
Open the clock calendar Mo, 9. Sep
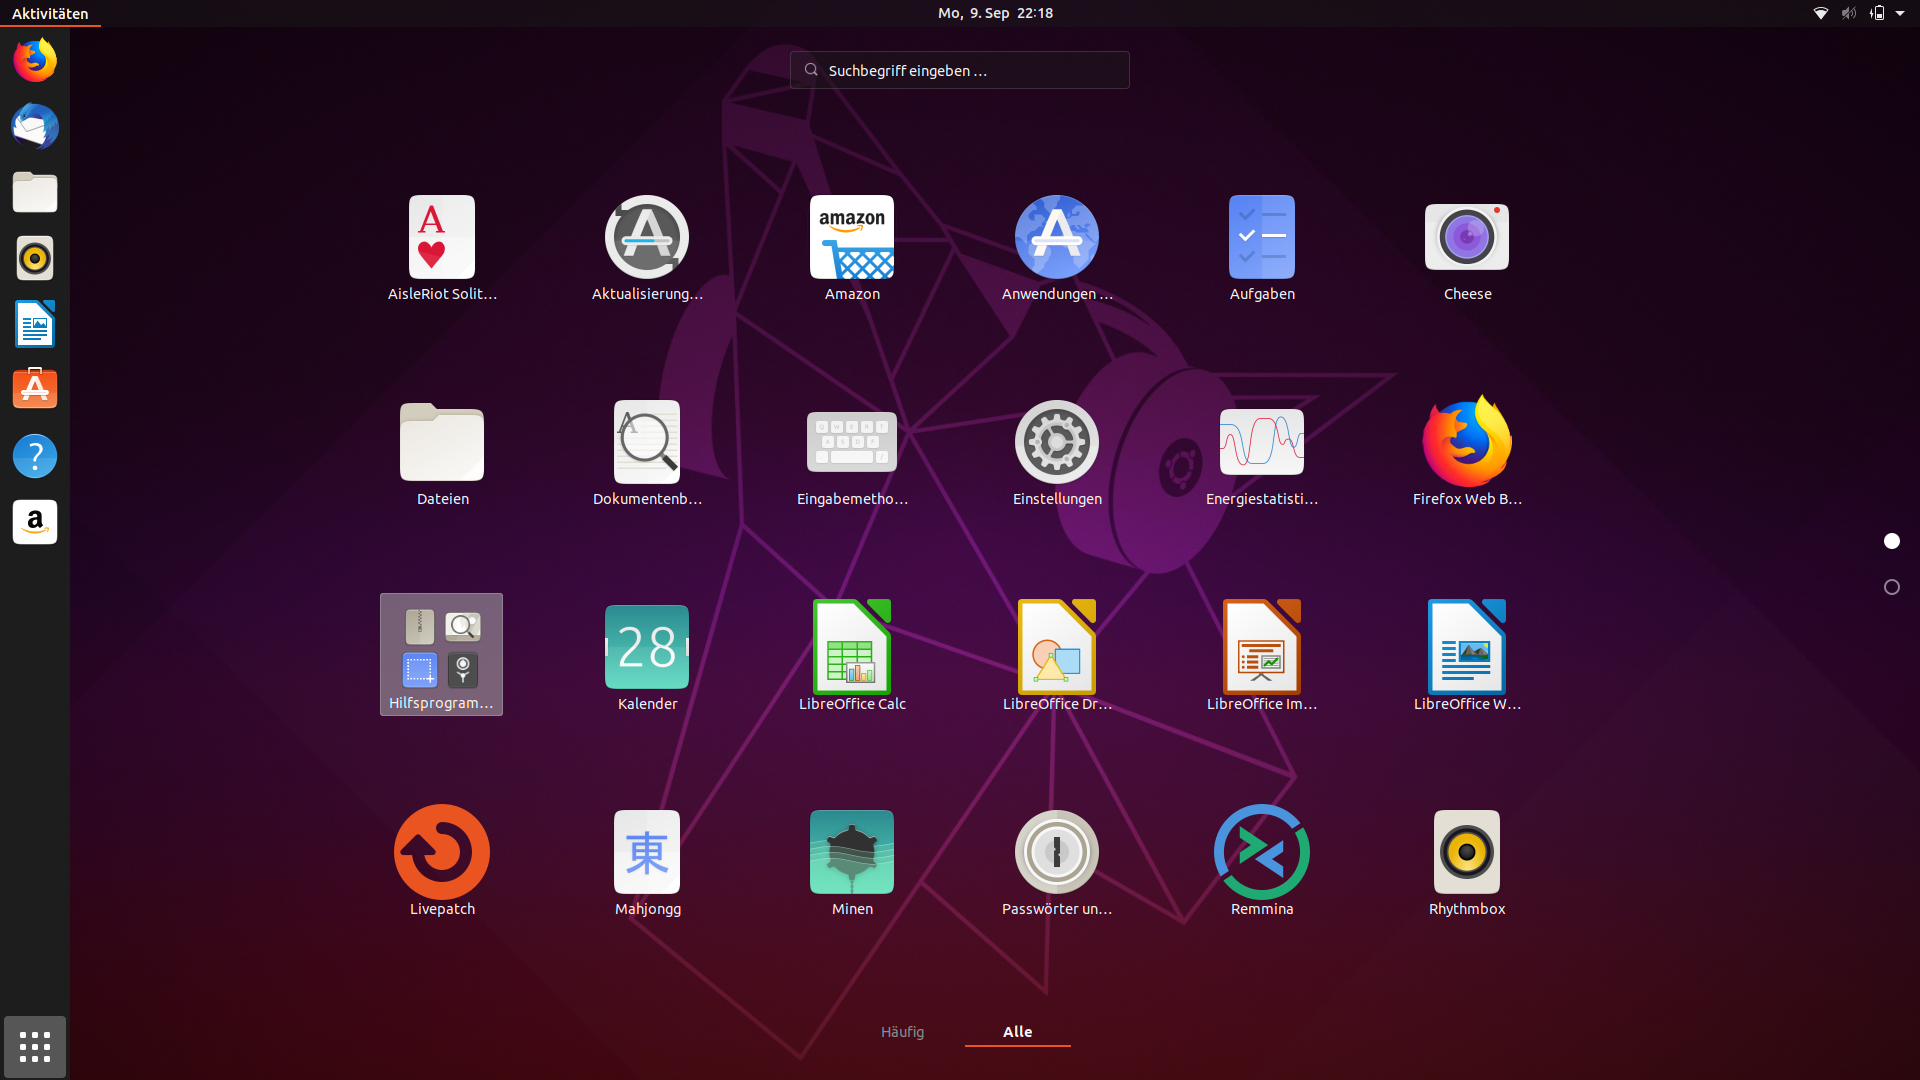[995, 13]
